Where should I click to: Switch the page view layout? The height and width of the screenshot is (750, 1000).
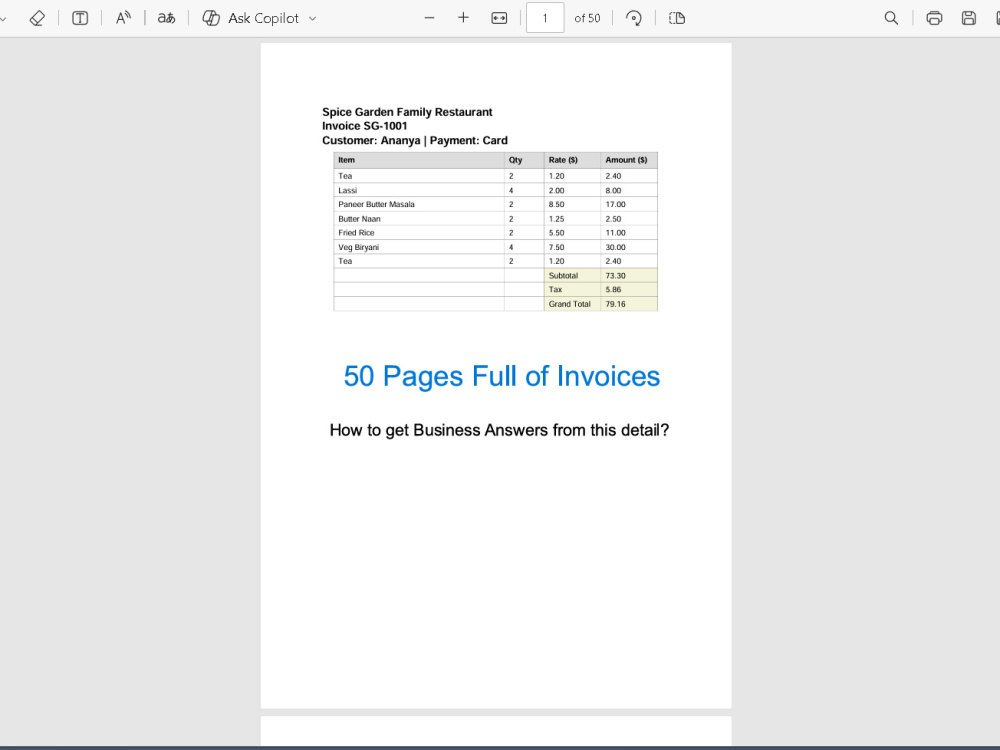click(677, 18)
